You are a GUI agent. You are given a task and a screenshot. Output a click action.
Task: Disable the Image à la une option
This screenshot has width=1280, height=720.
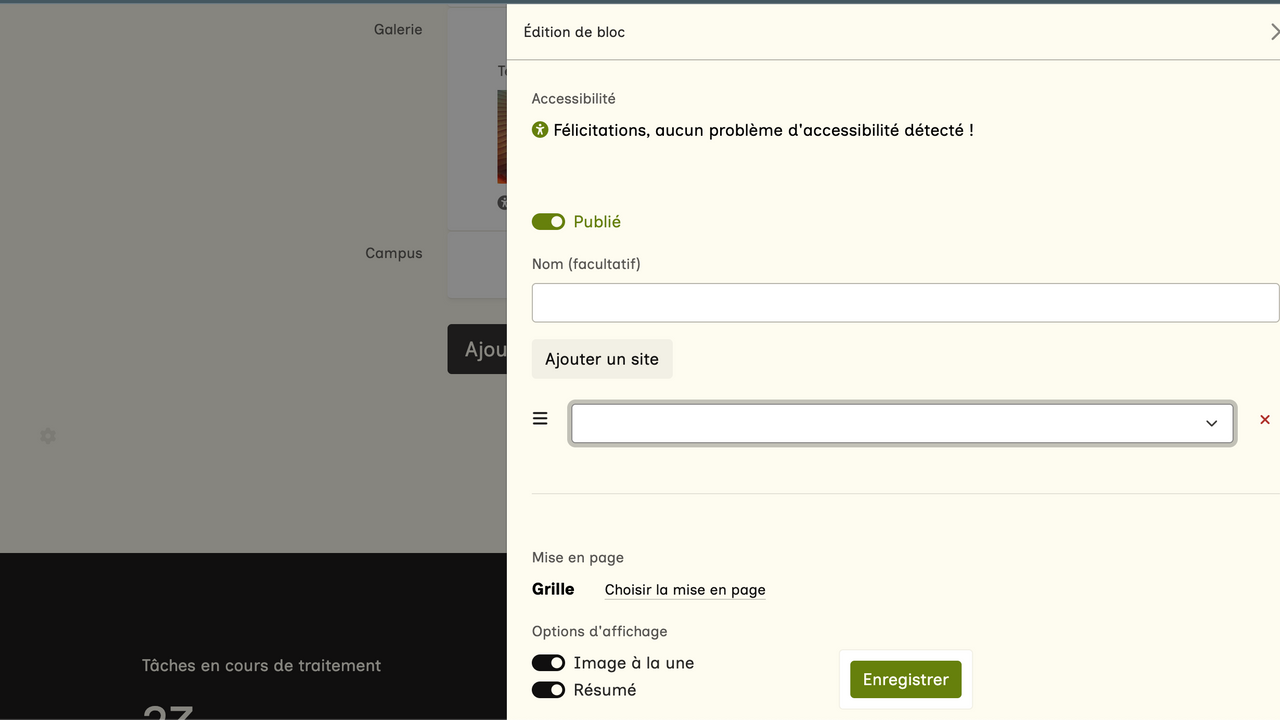coord(548,663)
